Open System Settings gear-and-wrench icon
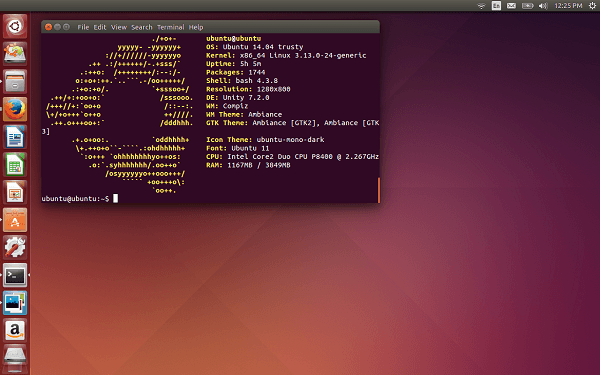Viewport: 600px width, 375px height. (x=15, y=248)
